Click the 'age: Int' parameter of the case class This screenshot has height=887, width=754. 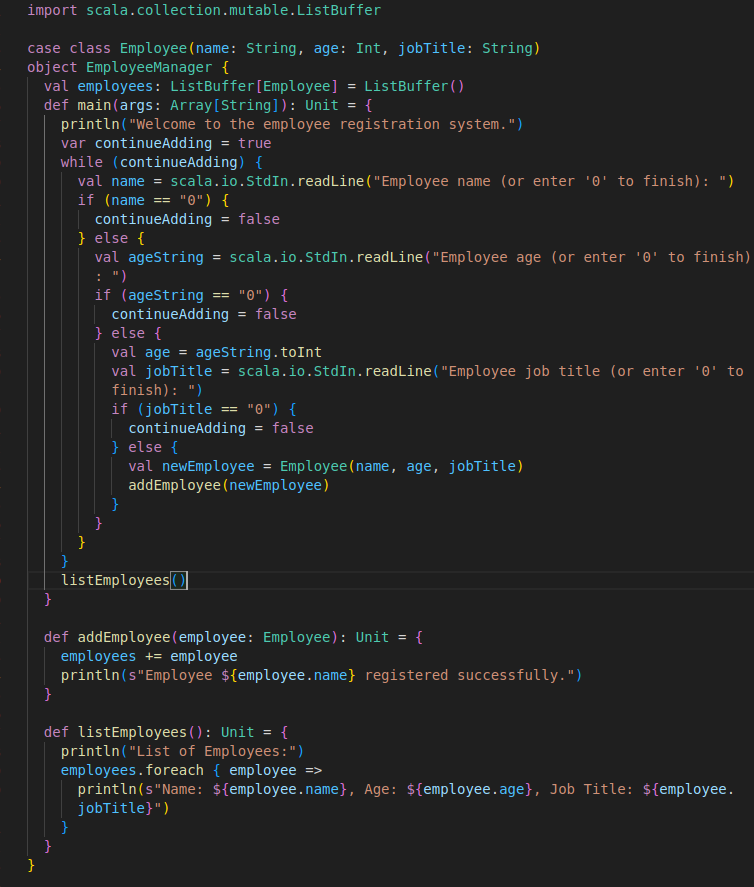click(347, 48)
